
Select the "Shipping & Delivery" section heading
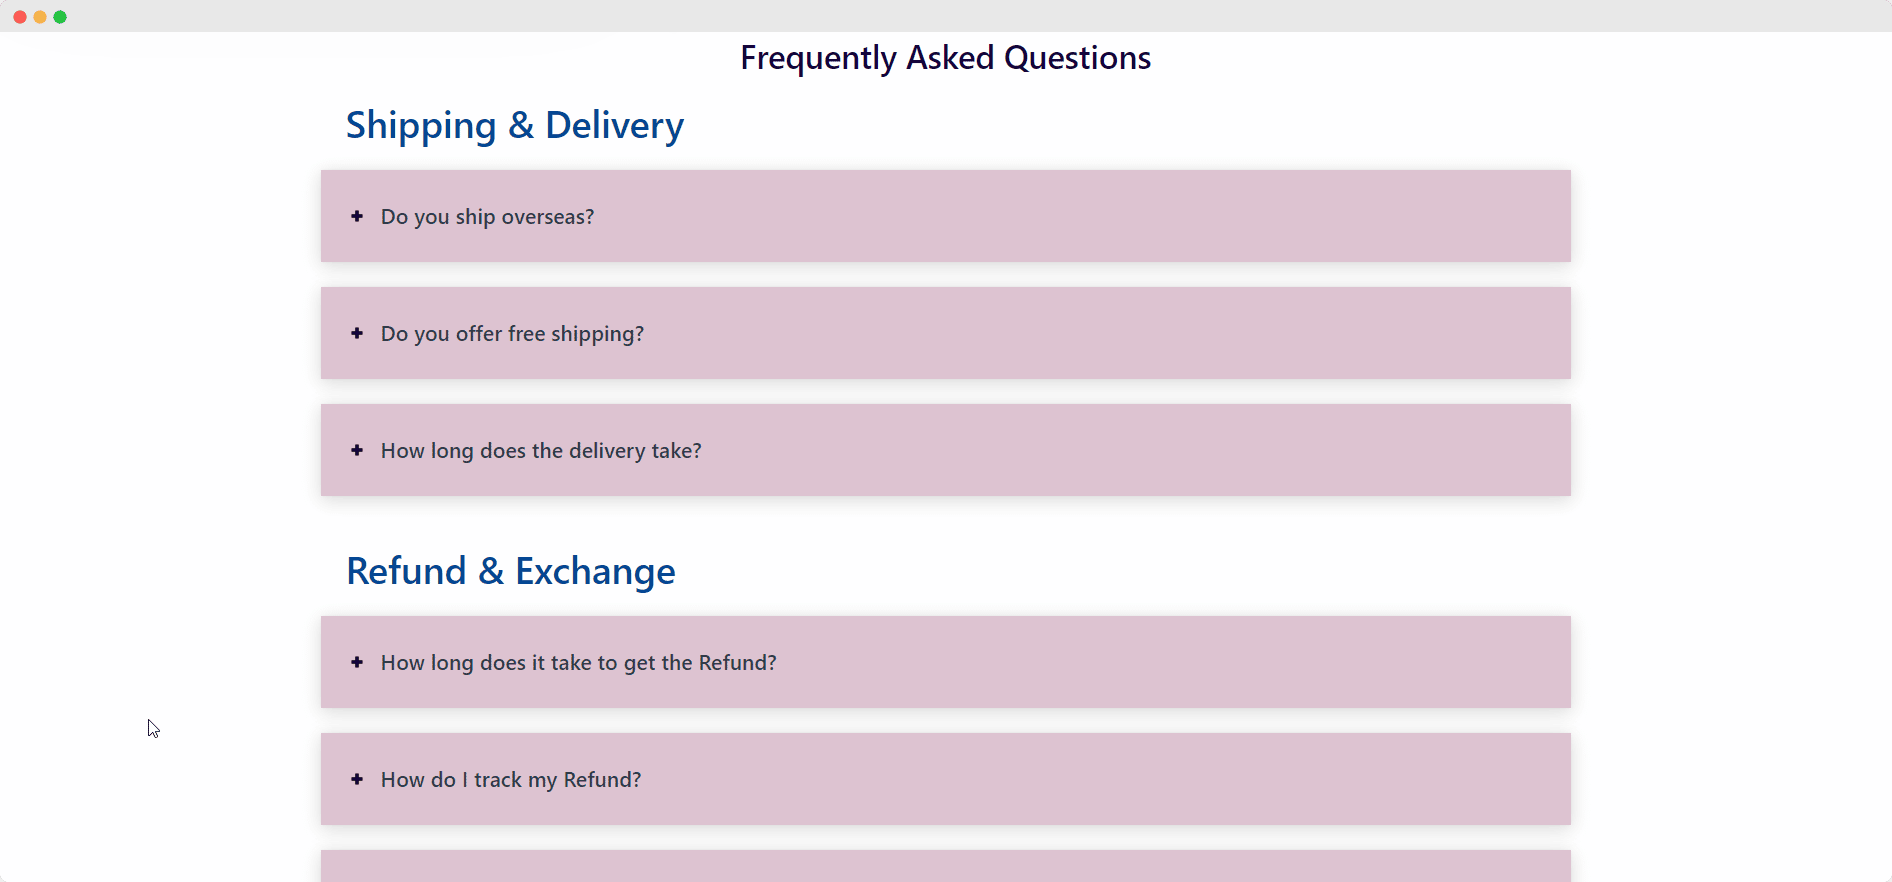514,125
